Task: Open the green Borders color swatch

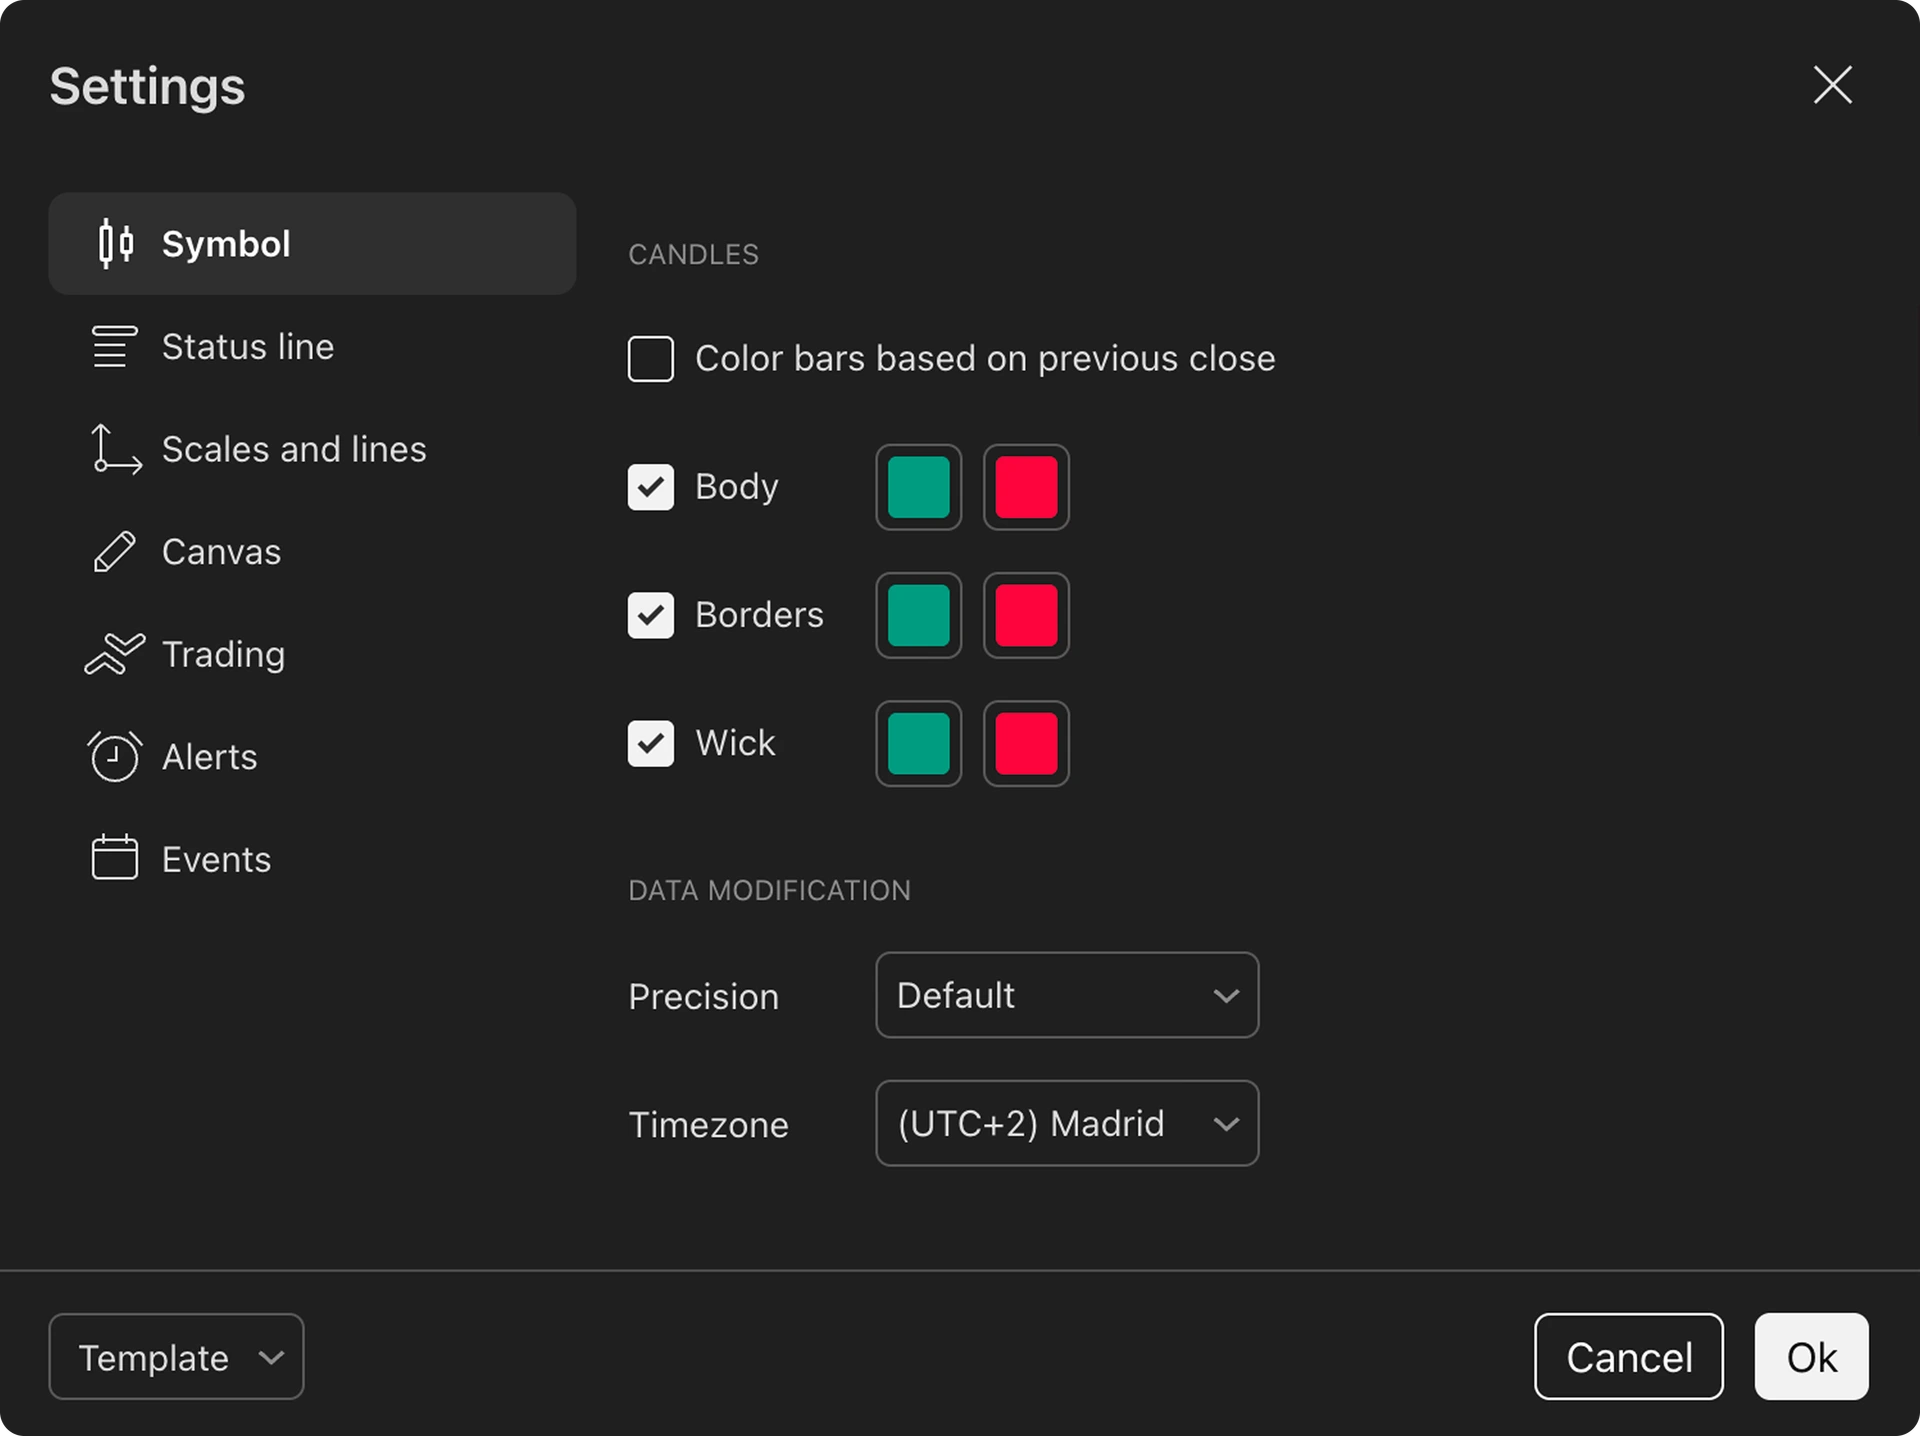Action: (919, 615)
